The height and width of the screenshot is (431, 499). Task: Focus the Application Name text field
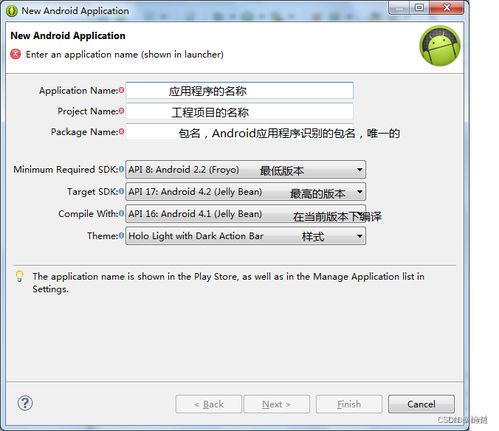pos(239,90)
